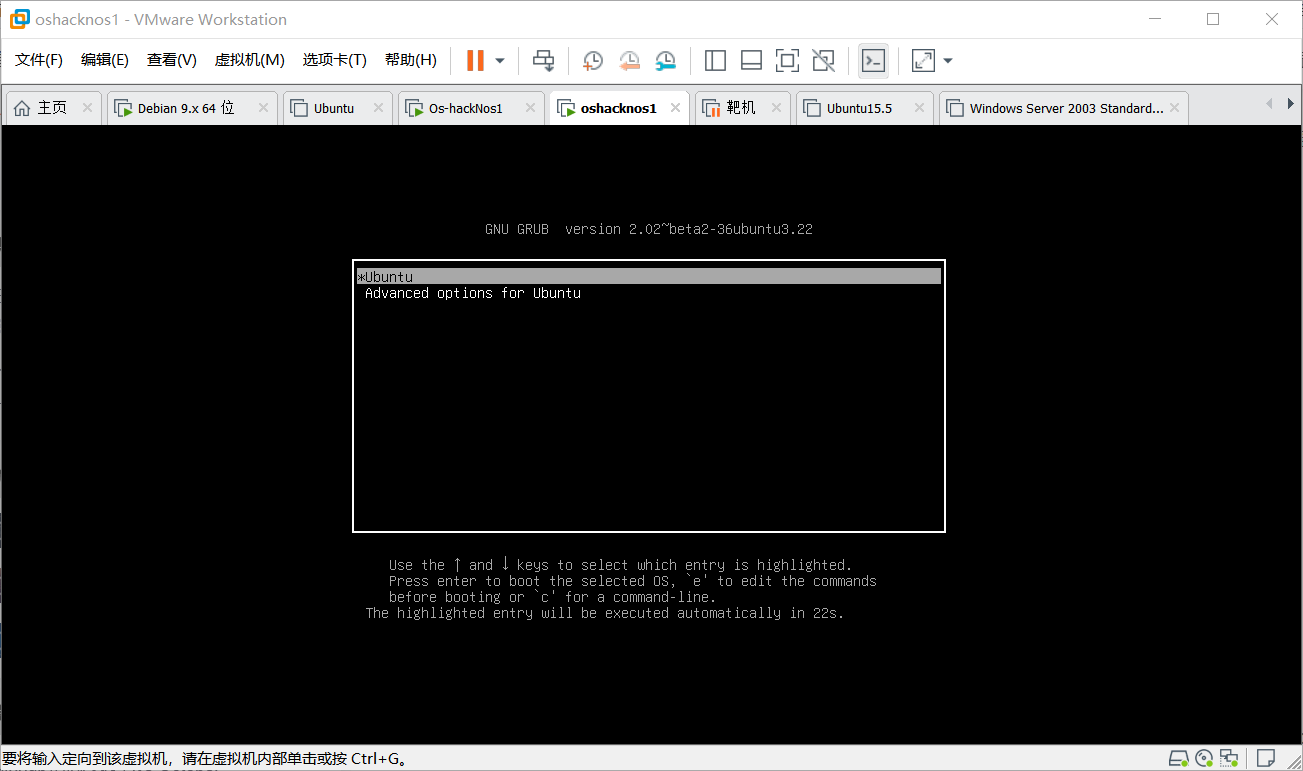Take a snapshot with the clock-plus icon

(x=592, y=61)
